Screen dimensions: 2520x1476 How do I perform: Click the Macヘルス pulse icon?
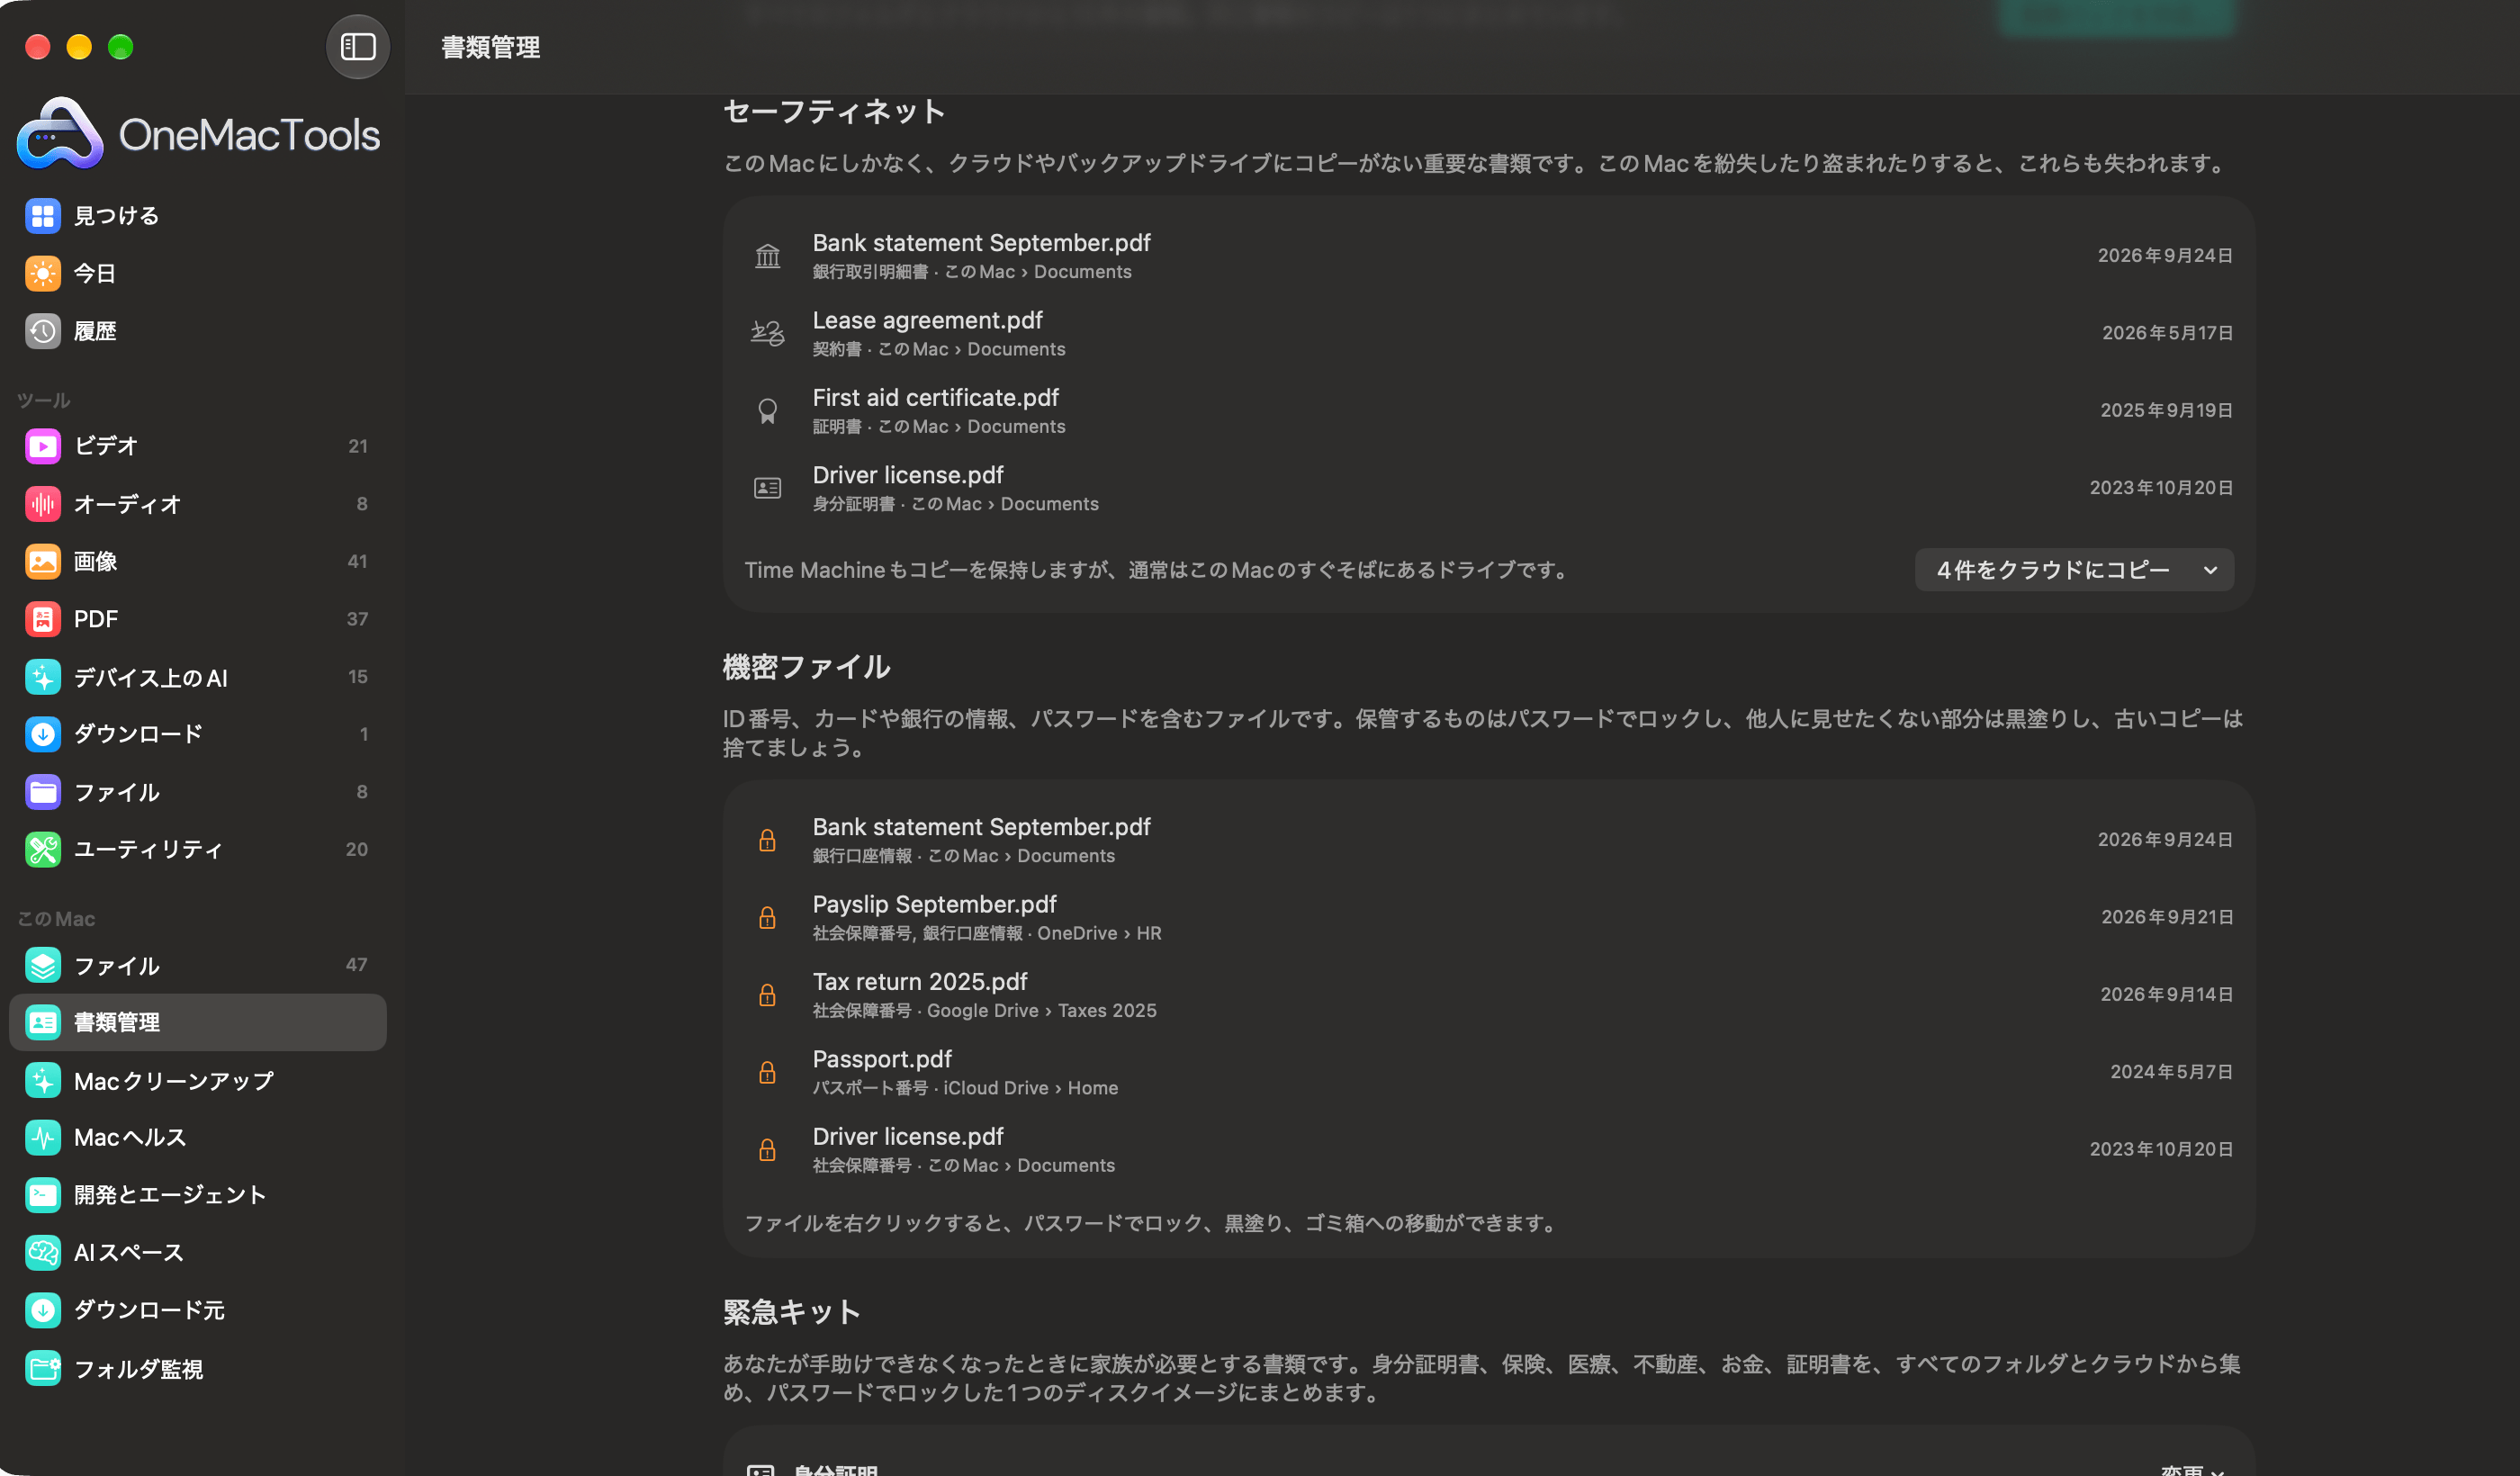(43, 1137)
